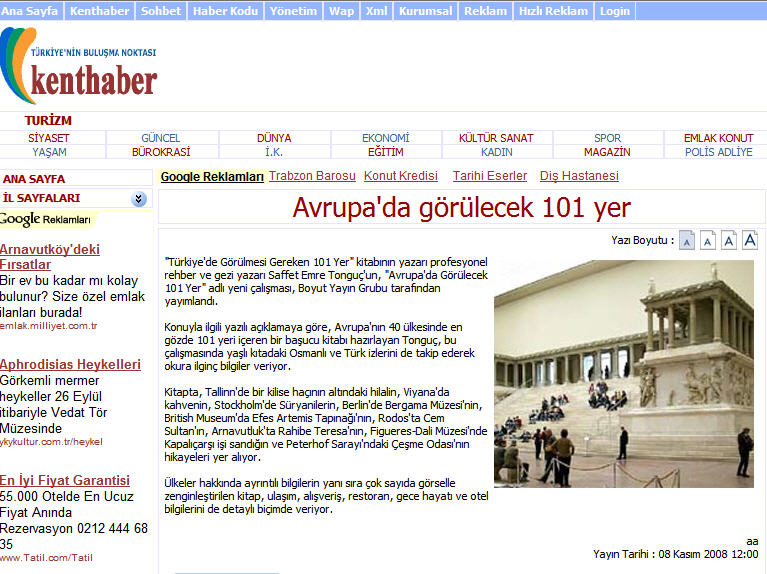
Task: Select the SİYASET category
Action: coord(48,138)
